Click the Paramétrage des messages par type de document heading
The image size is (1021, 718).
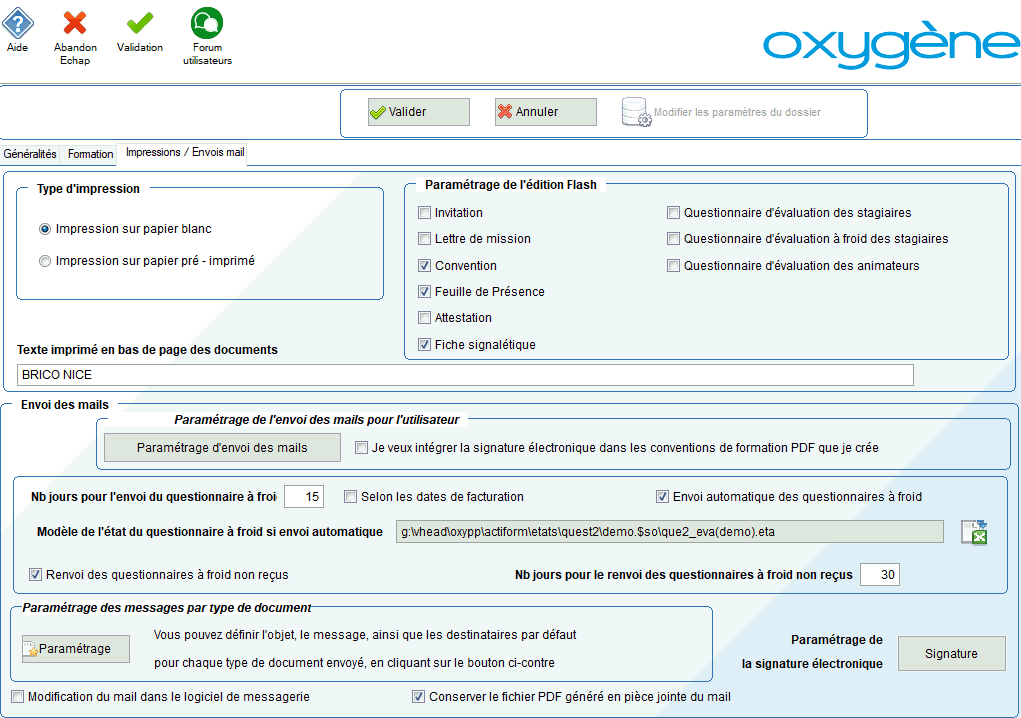tap(167, 607)
